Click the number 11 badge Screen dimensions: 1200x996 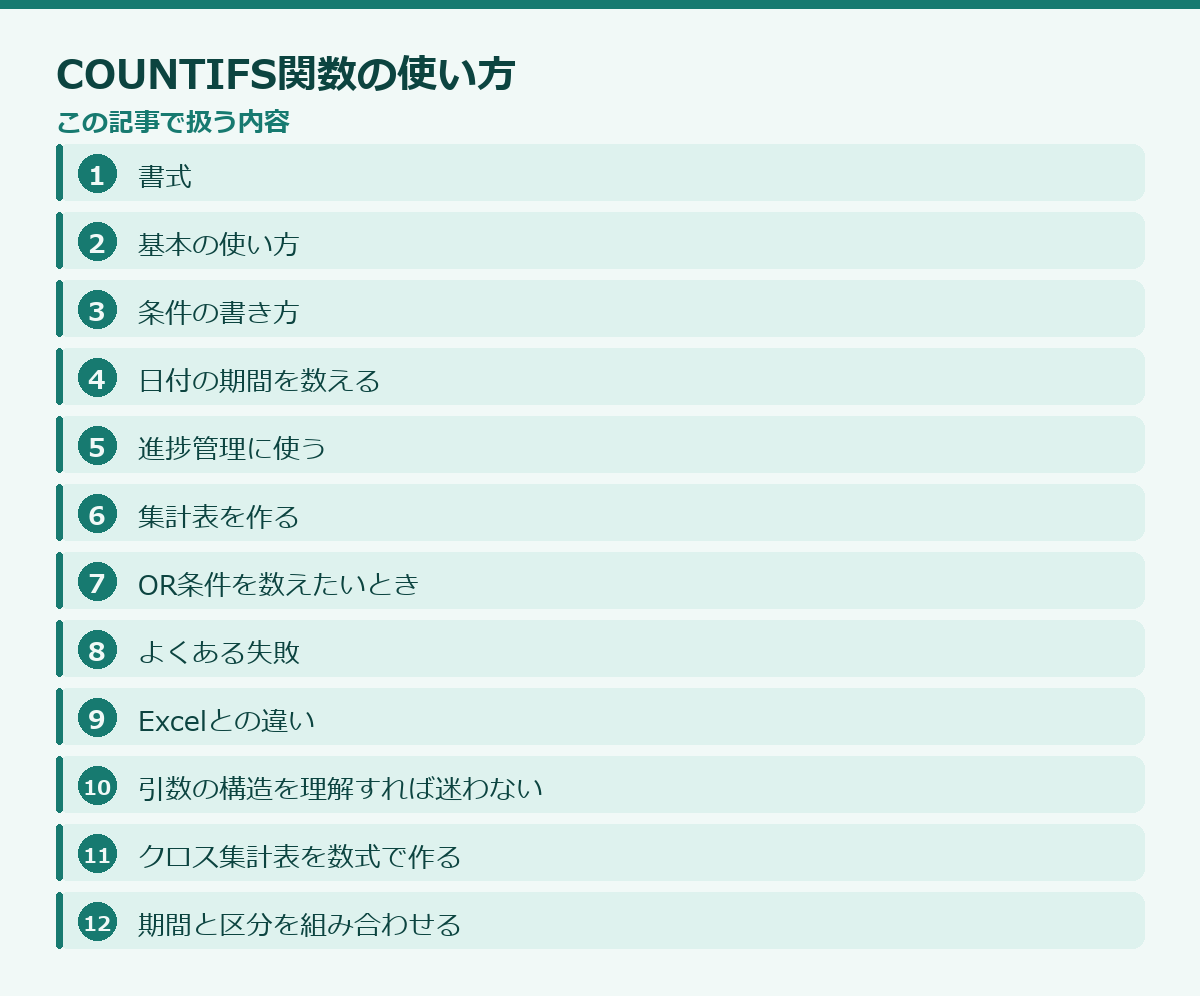97,856
